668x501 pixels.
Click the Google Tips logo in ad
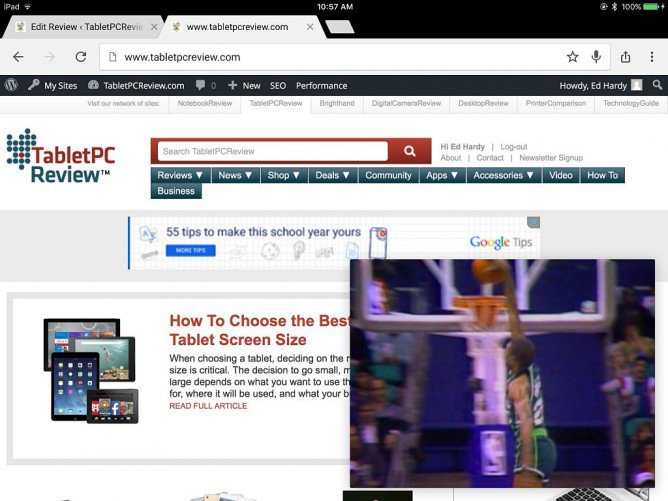[x=501, y=242]
